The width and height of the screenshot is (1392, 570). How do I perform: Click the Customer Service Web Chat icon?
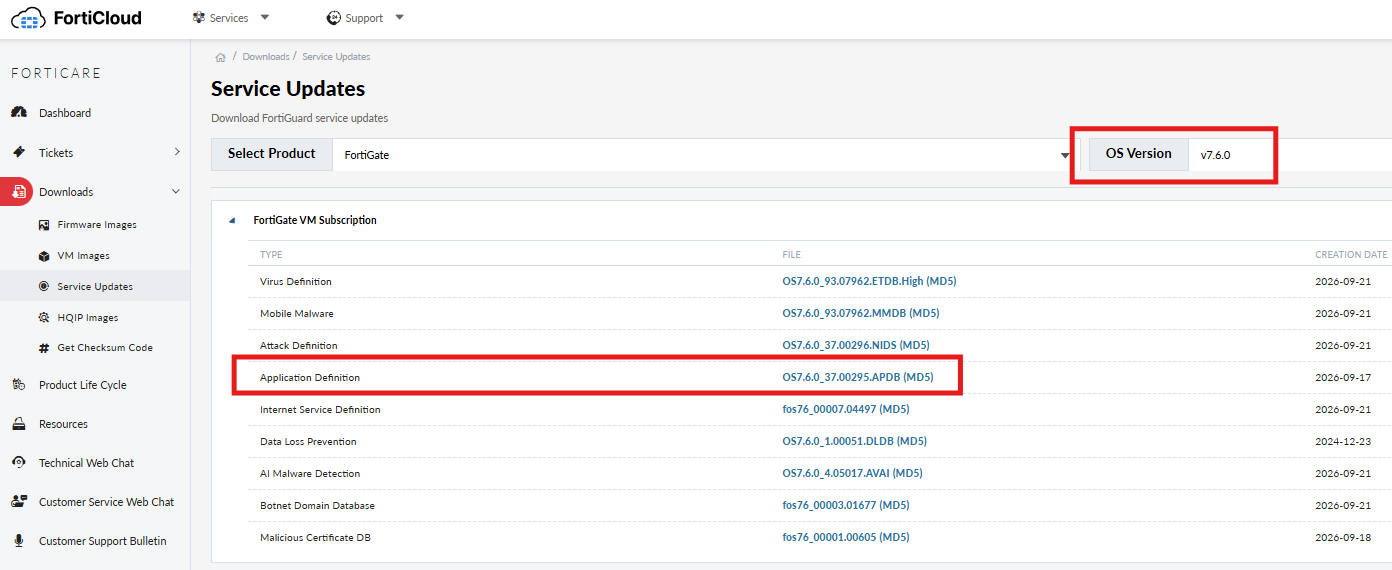[x=18, y=502]
